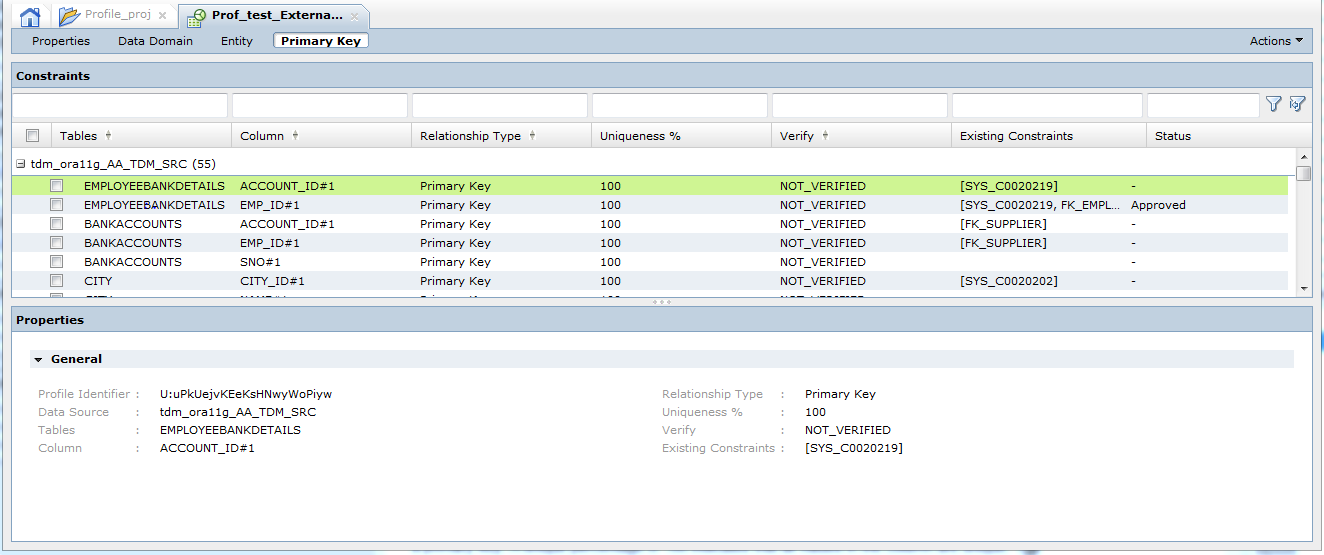Switch to the Entity view
The image size is (1324, 555).
coord(237,41)
